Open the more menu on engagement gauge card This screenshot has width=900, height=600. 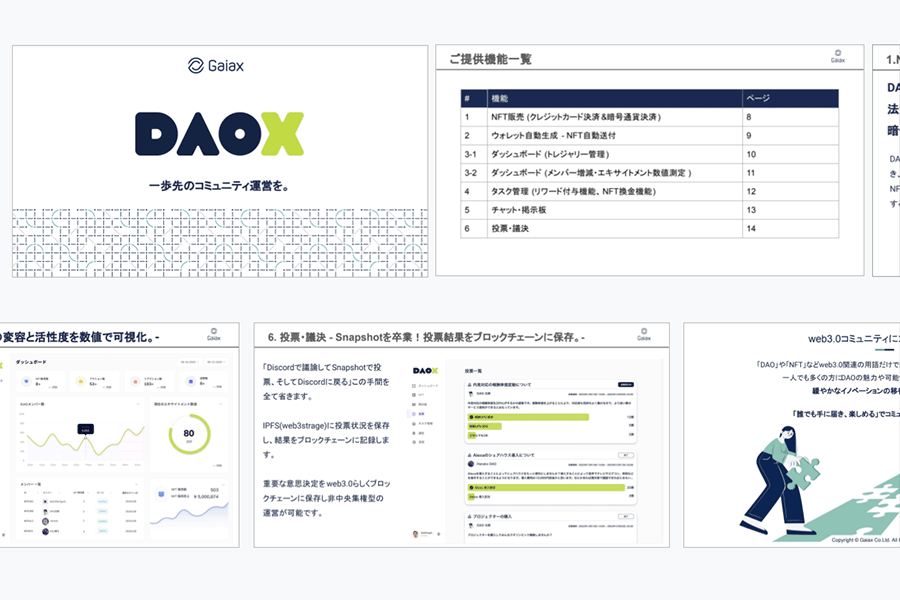pyautogui.click(x=221, y=404)
